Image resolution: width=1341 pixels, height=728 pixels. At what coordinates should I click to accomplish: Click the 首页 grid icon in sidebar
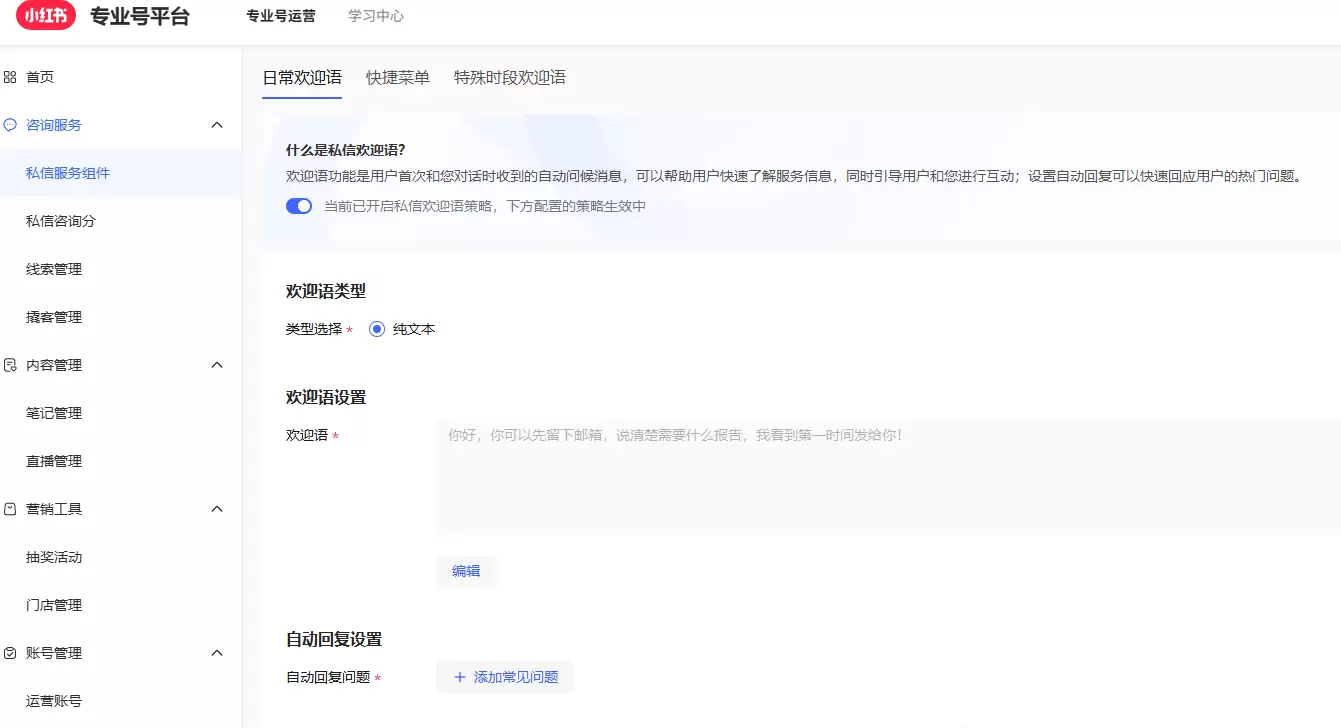tap(10, 77)
